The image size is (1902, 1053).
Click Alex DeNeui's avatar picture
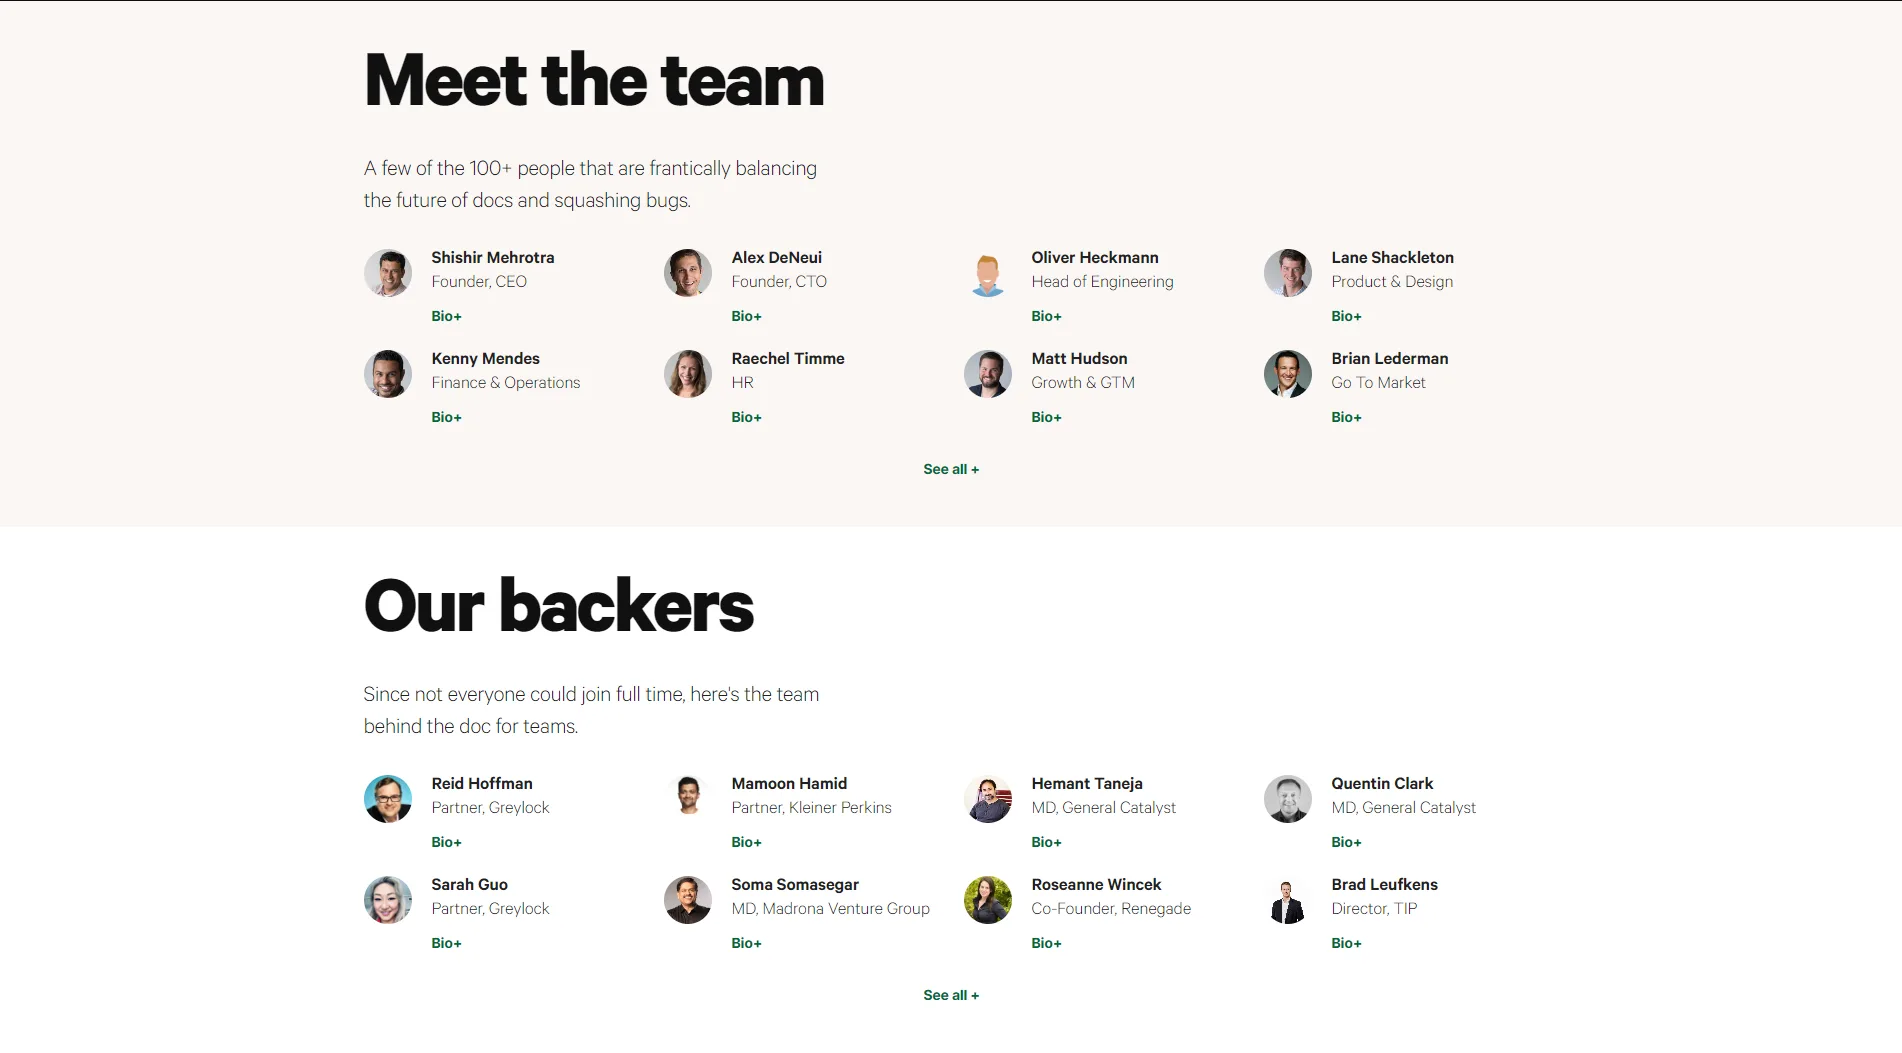tap(688, 273)
